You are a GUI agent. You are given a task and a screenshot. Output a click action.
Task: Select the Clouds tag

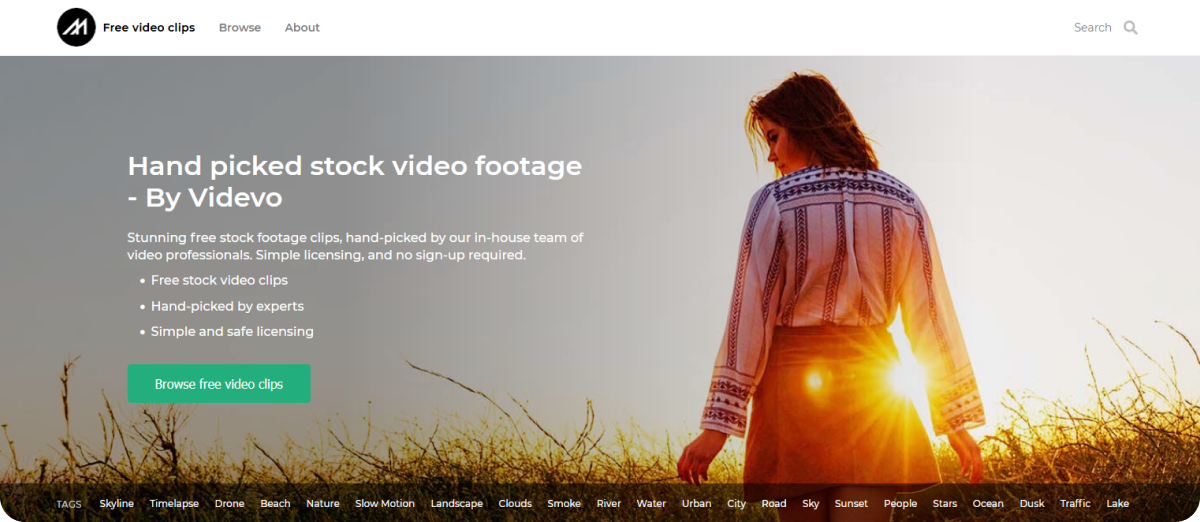tap(515, 504)
